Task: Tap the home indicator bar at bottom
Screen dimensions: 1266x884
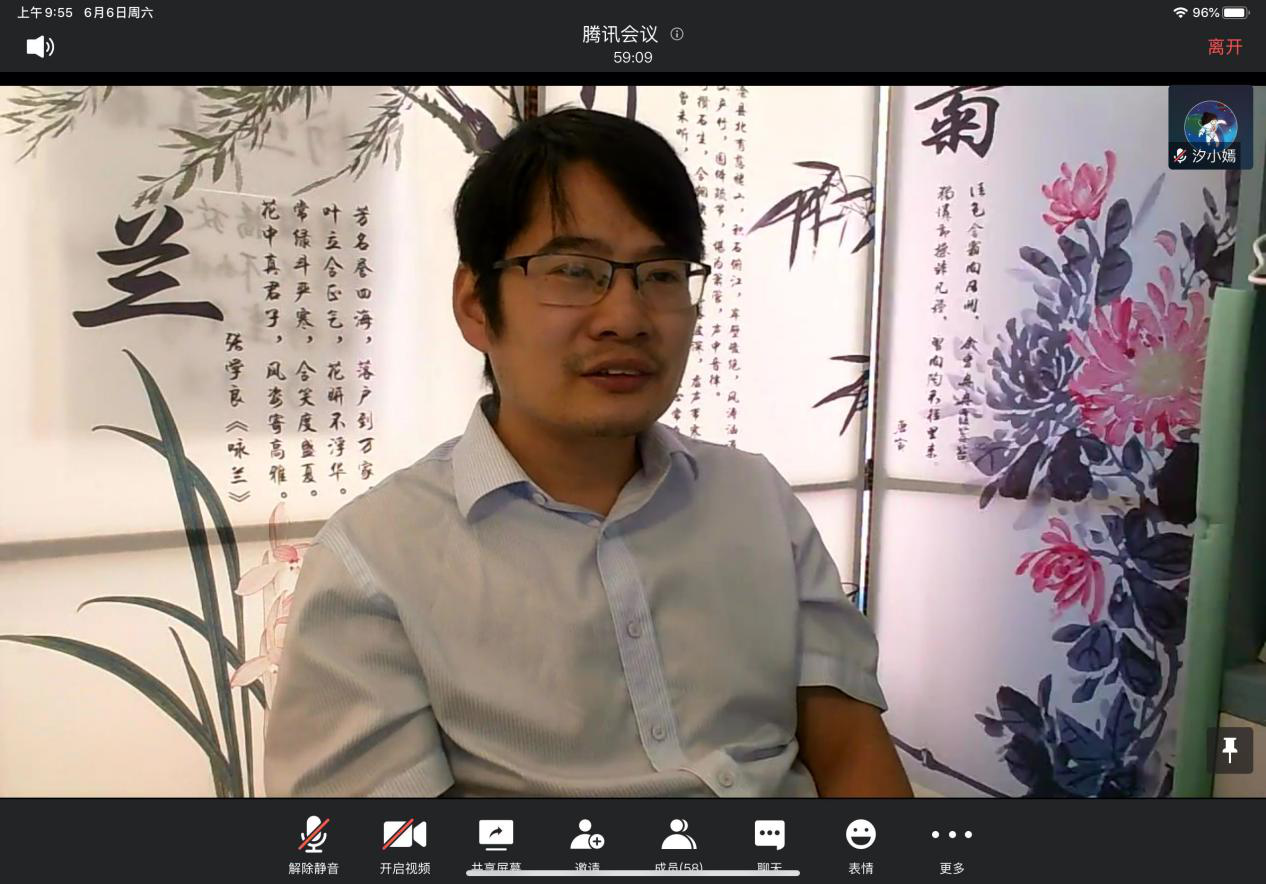Action: [x=632, y=873]
